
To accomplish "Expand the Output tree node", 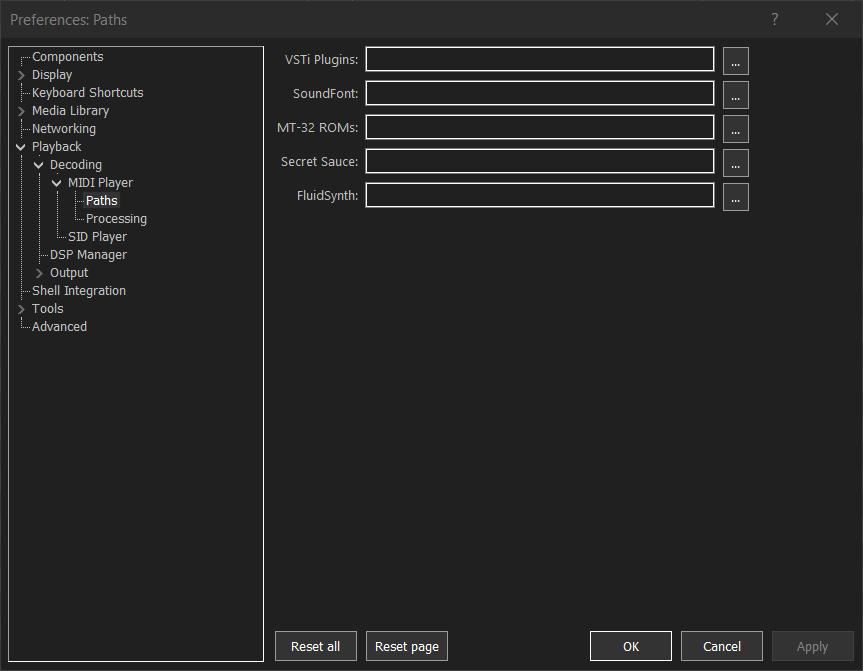I will click(x=39, y=273).
